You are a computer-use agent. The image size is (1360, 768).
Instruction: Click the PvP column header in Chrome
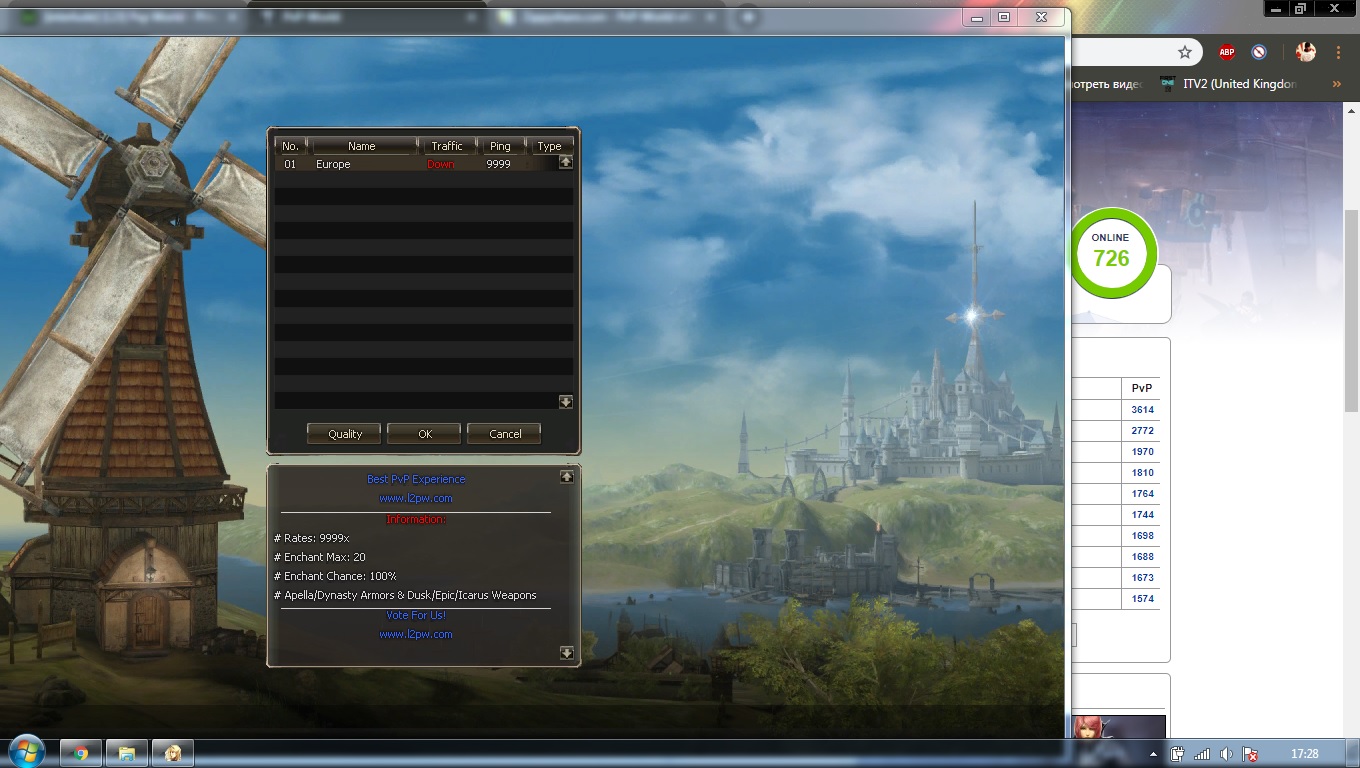click(1141, 388)
